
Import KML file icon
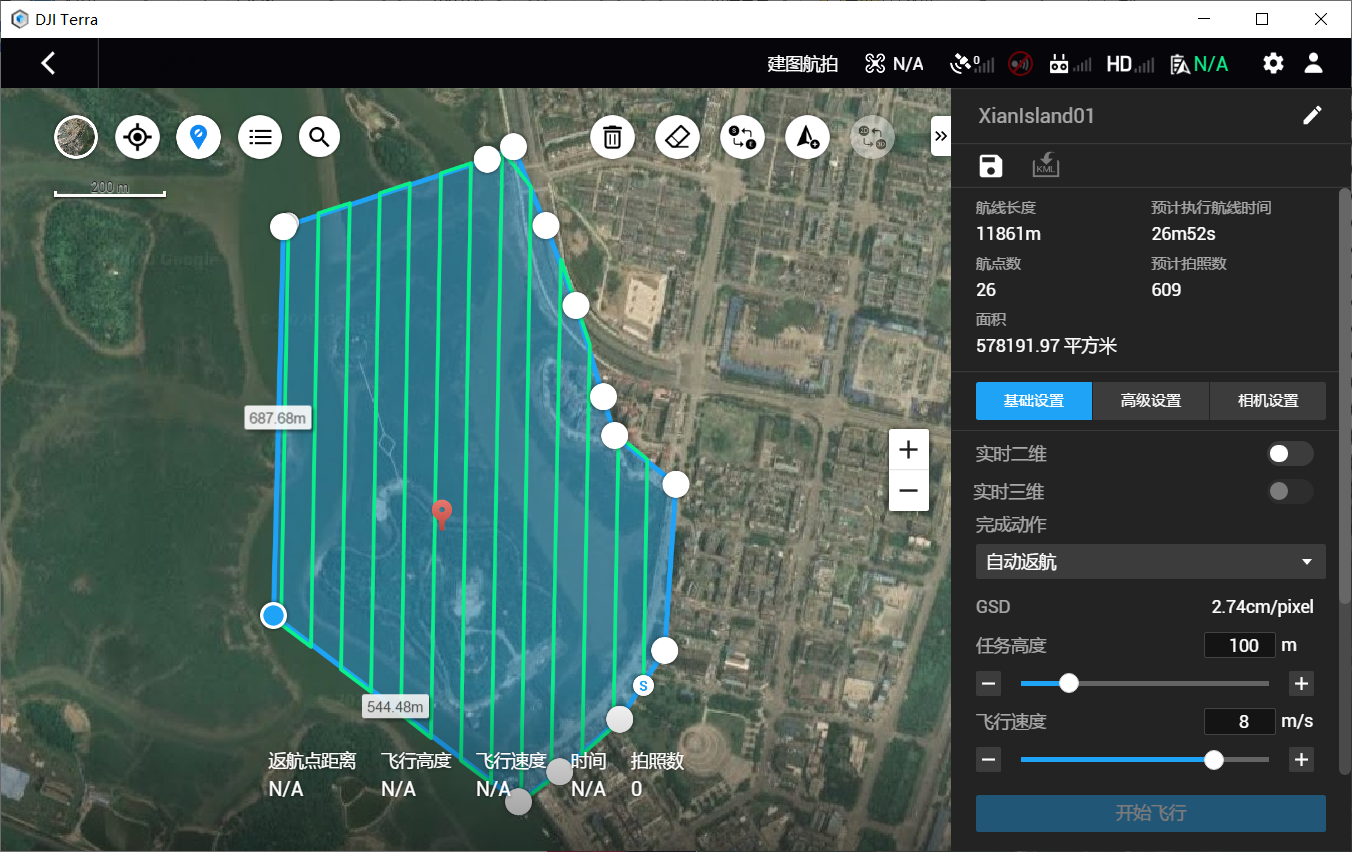click(1046, 166)
